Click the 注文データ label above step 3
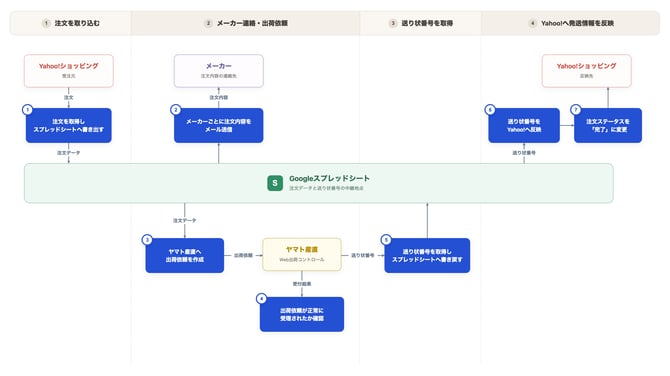The height and width of the screenshot is (376, 670). pos(185,220)
